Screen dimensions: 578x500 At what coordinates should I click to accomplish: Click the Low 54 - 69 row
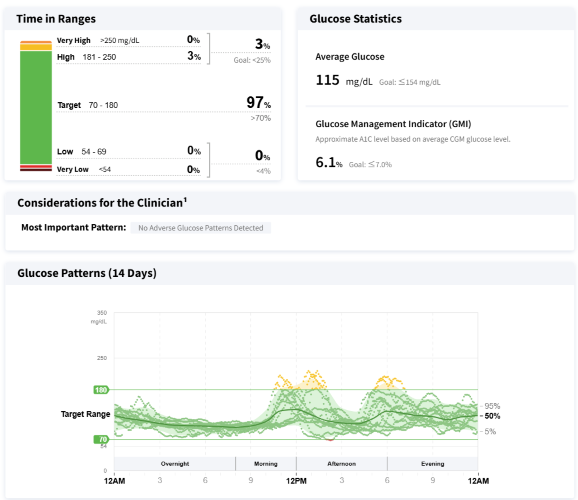pos(129,151)
